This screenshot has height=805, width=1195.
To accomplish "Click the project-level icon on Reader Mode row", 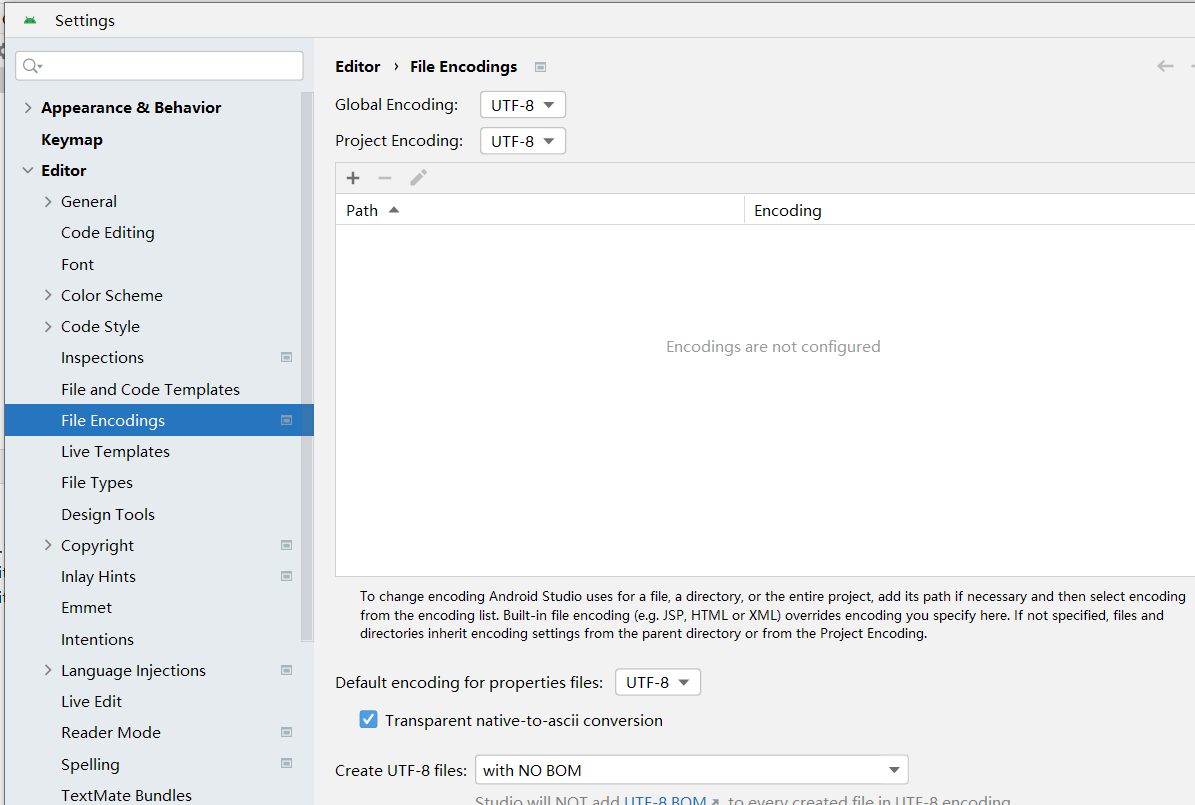I will tap(287, 733).
